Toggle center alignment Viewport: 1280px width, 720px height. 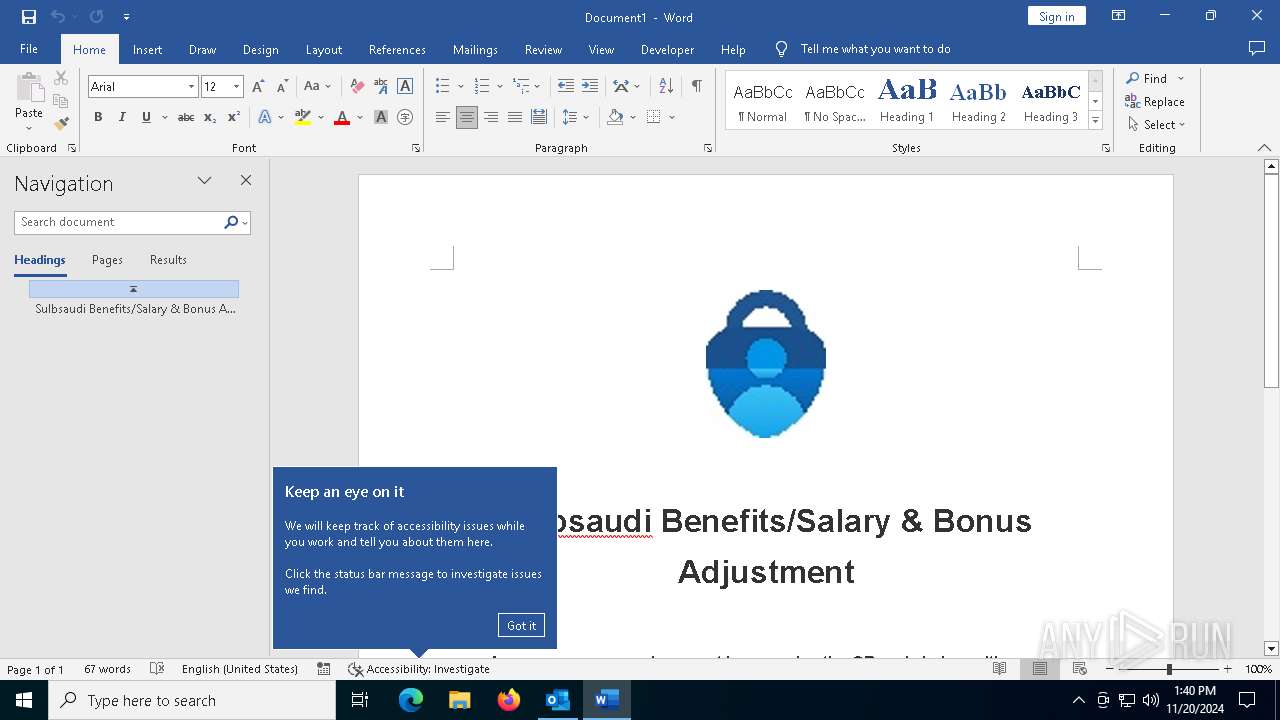[467, 117]
